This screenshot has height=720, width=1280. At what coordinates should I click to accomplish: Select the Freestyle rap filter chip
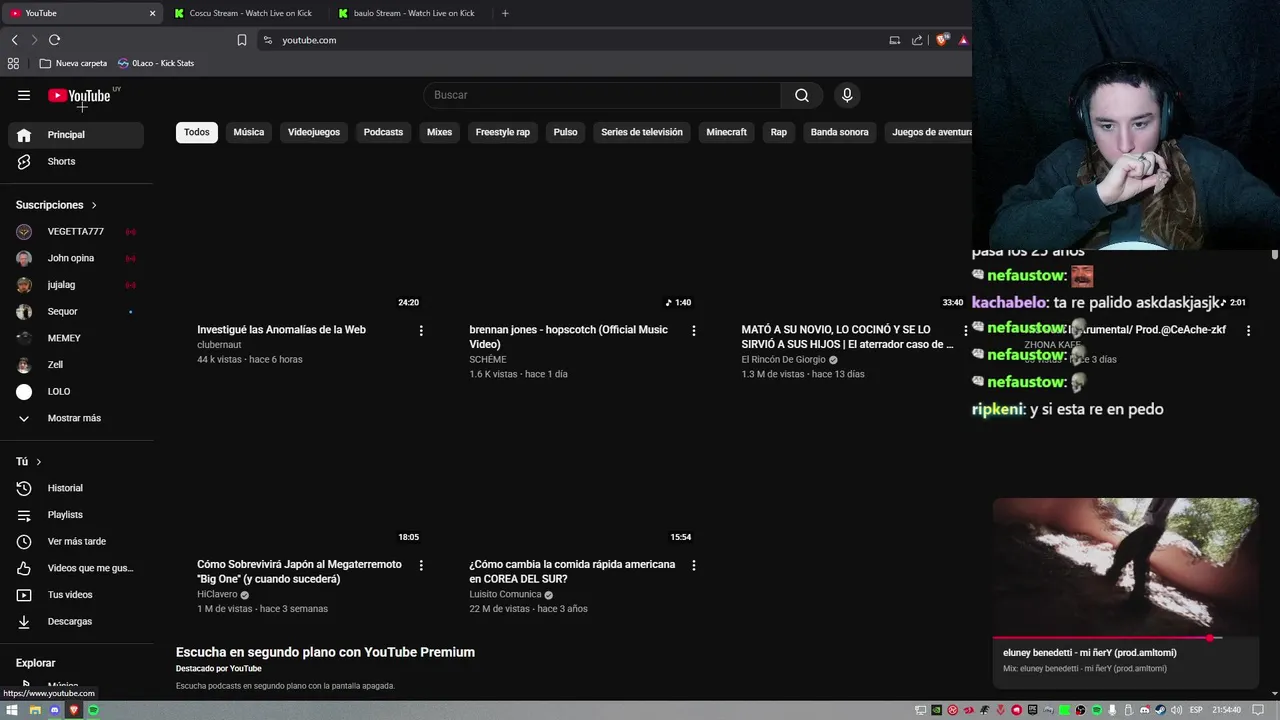[503, 132]
